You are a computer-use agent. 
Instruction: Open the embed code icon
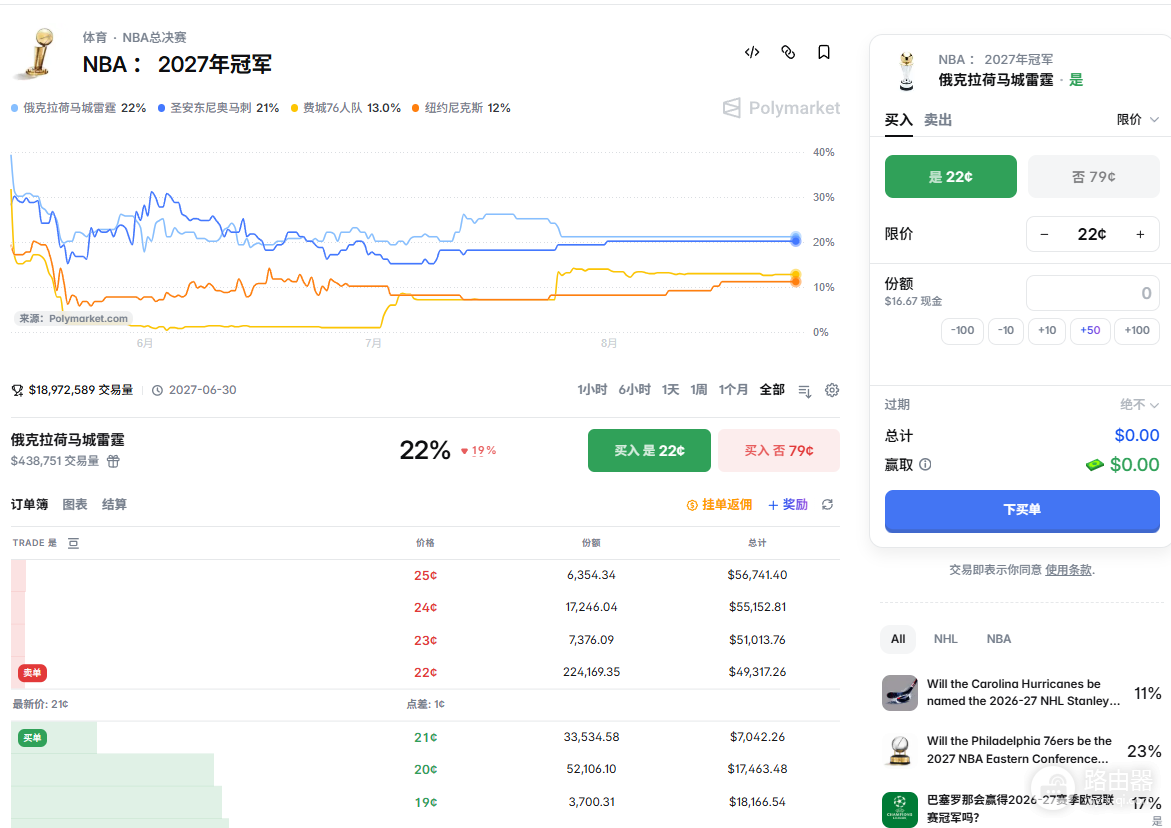(752, 52)
